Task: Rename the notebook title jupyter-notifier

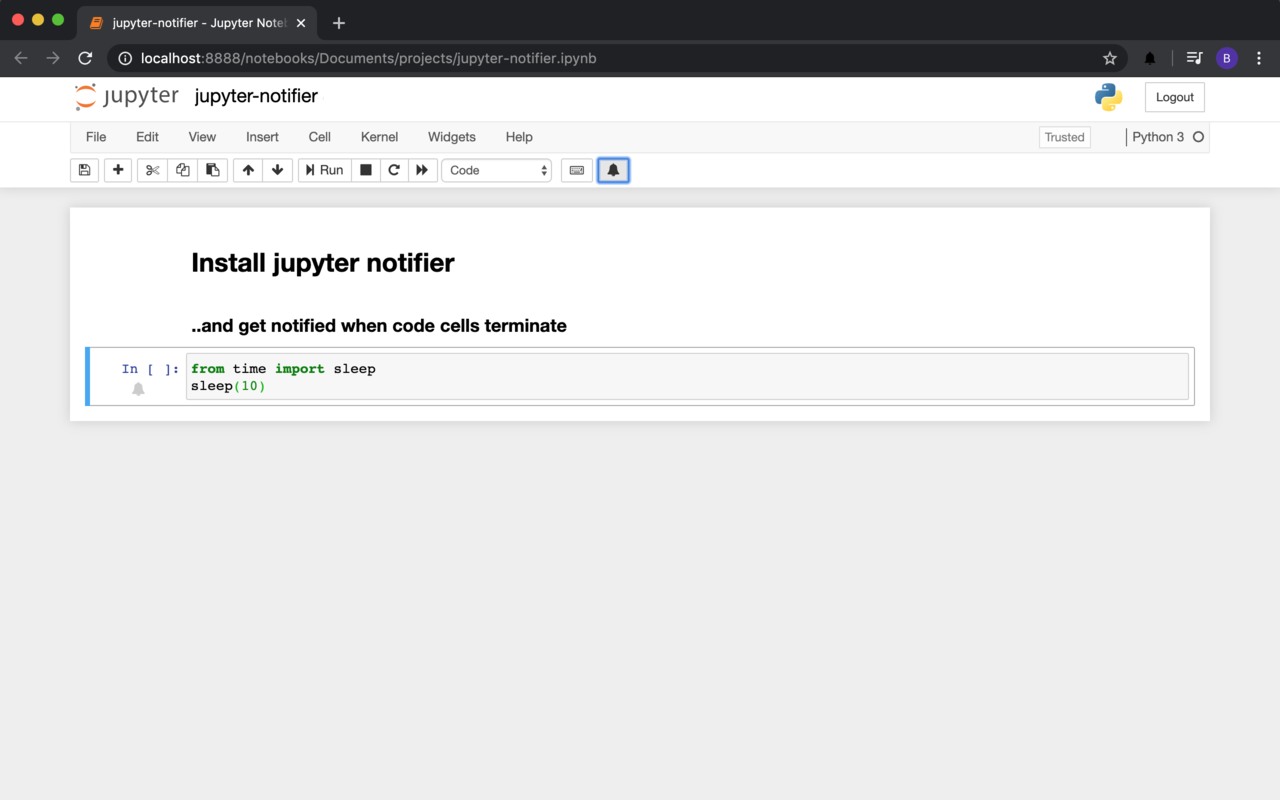Action: (256, 96)
